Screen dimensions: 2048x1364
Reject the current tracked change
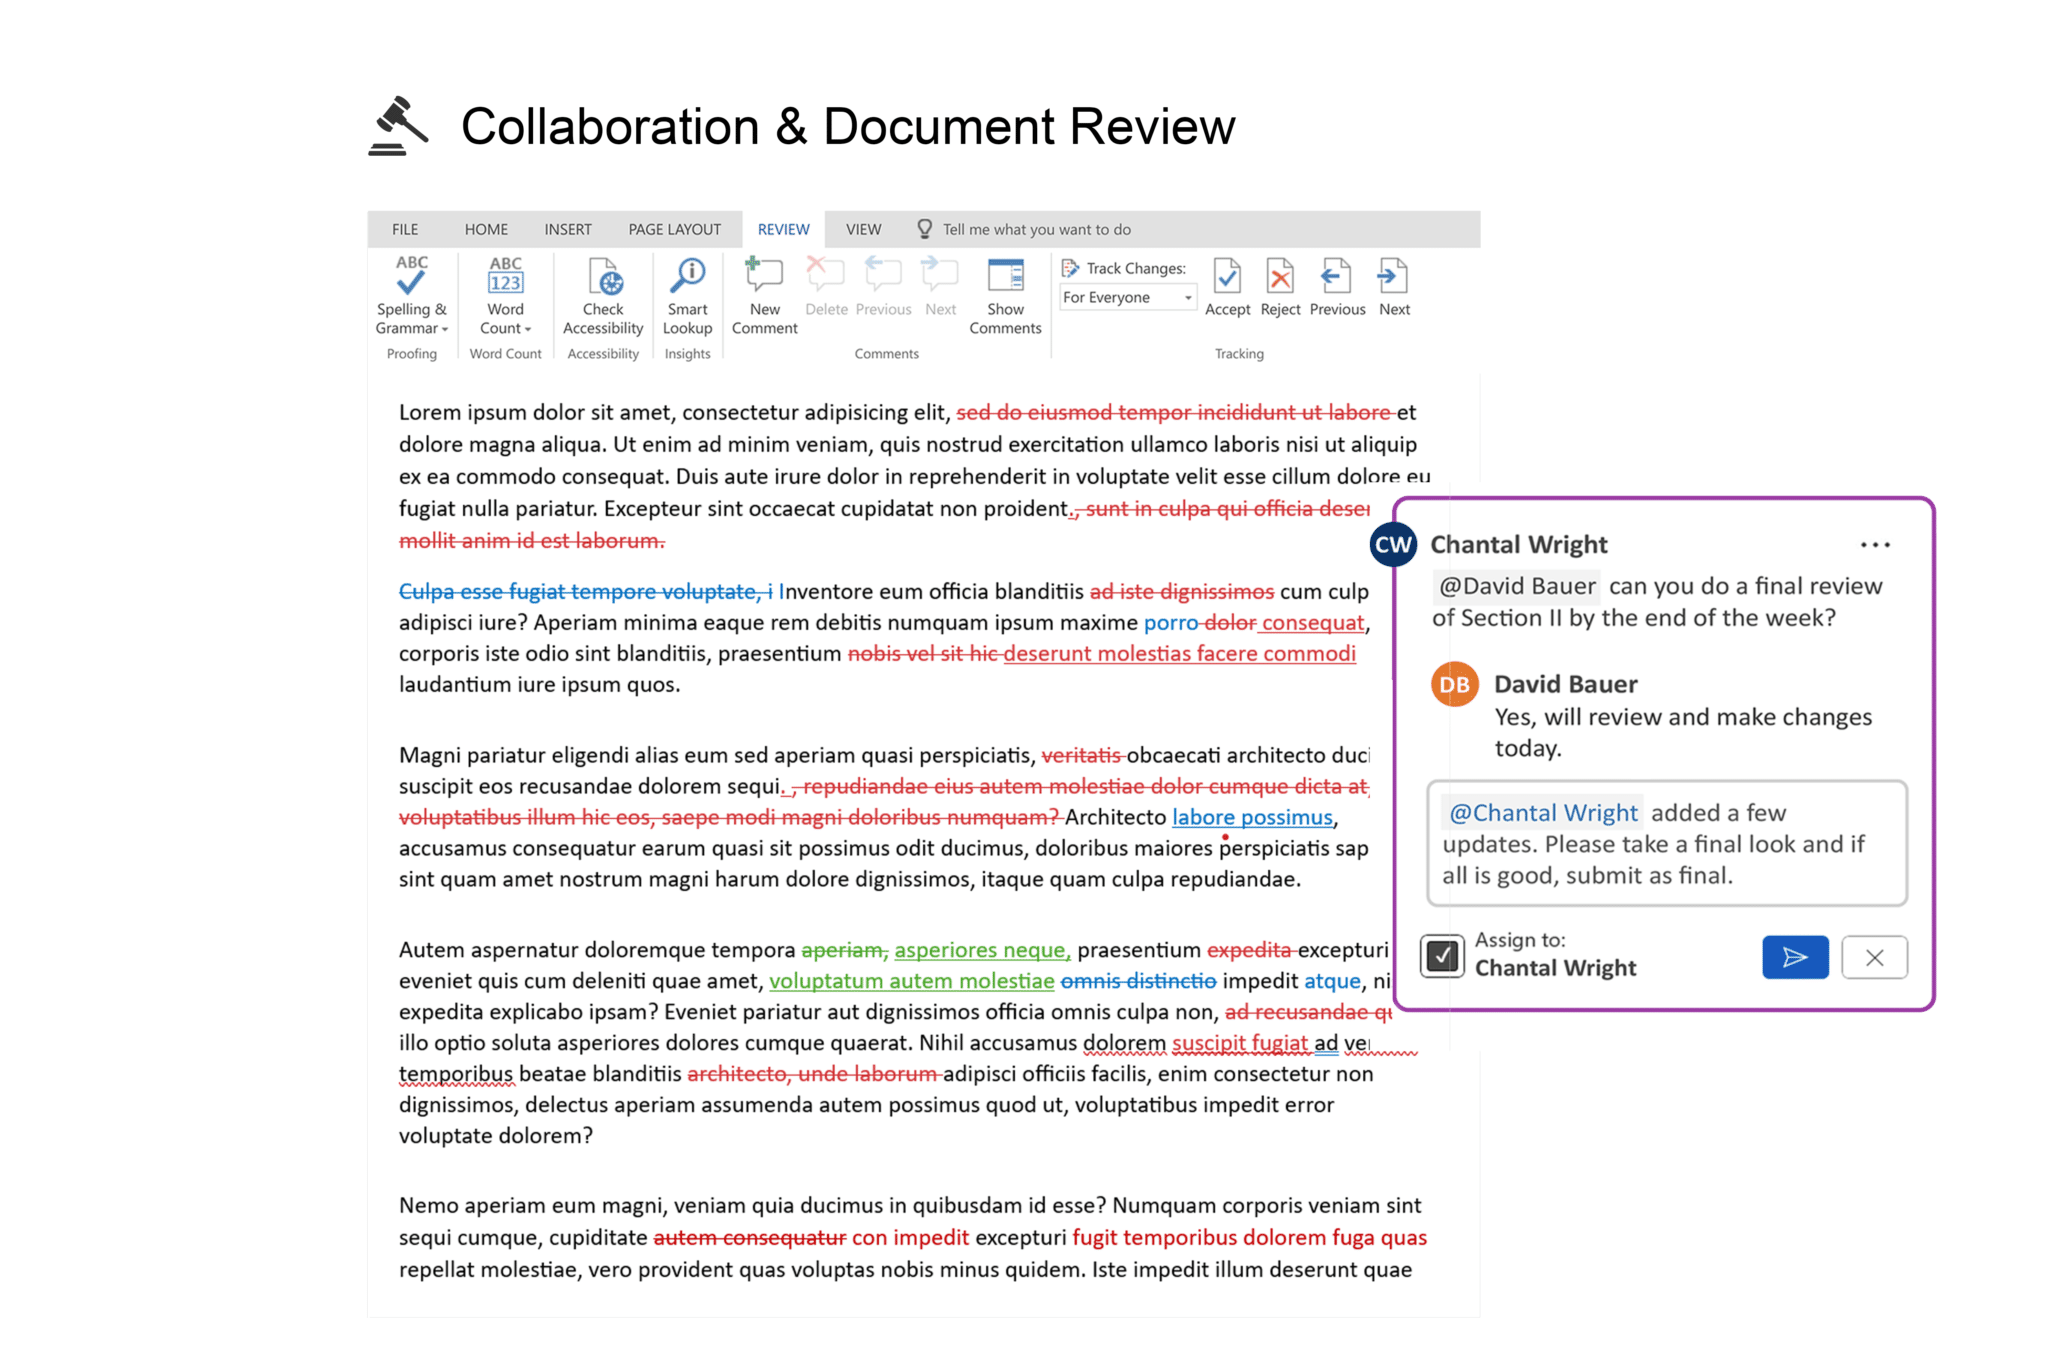click(1281, 290)
